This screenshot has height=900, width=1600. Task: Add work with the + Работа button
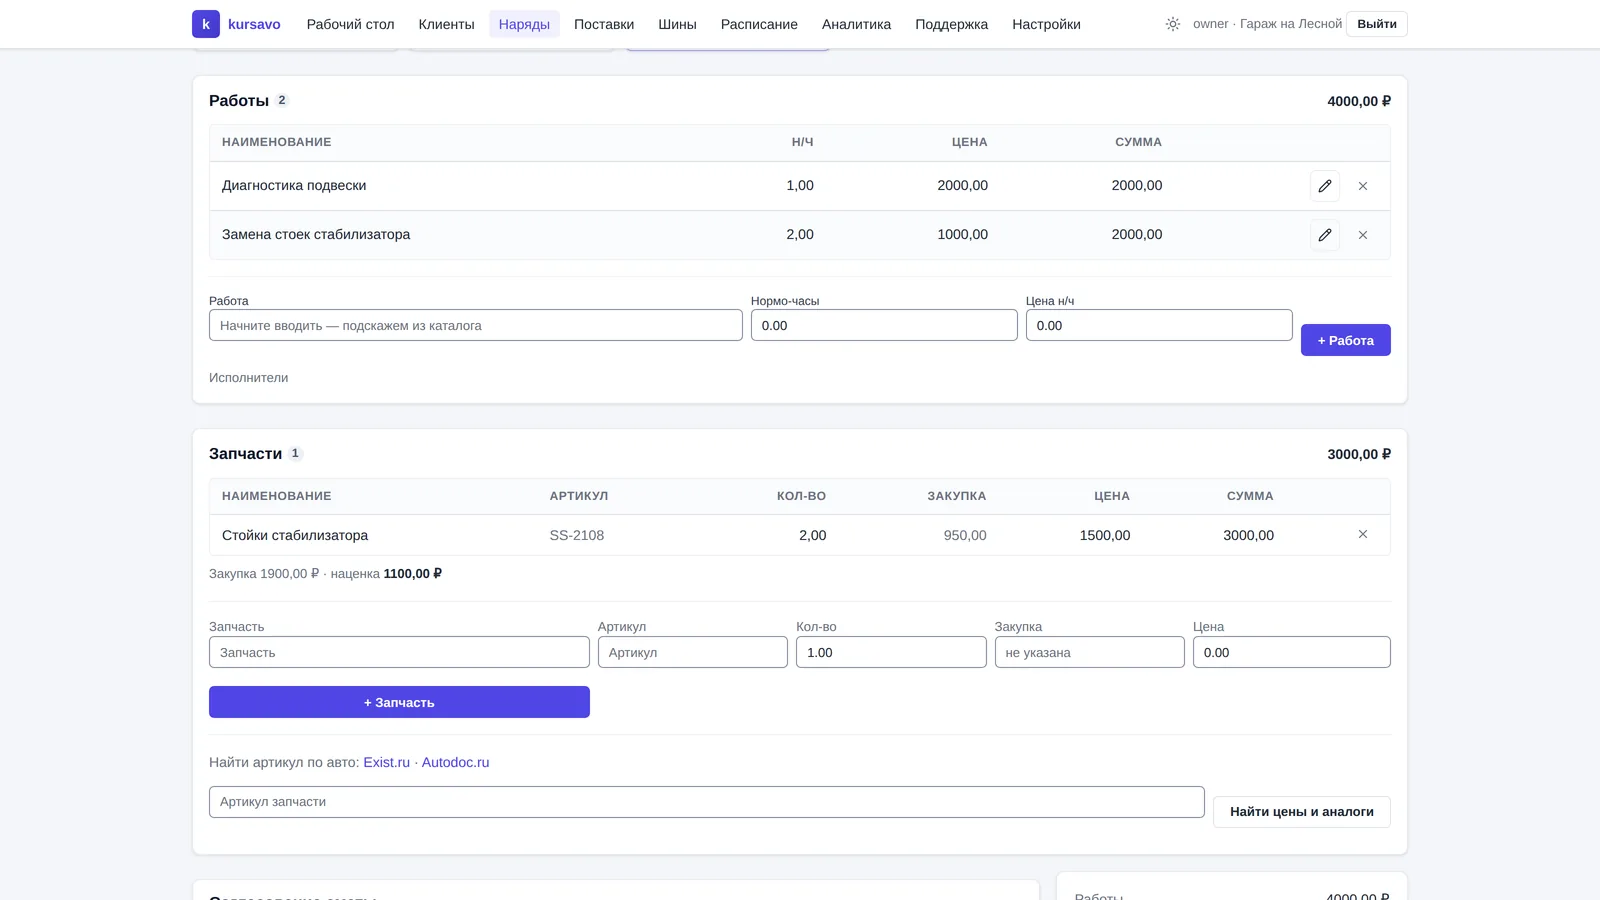1345,340
